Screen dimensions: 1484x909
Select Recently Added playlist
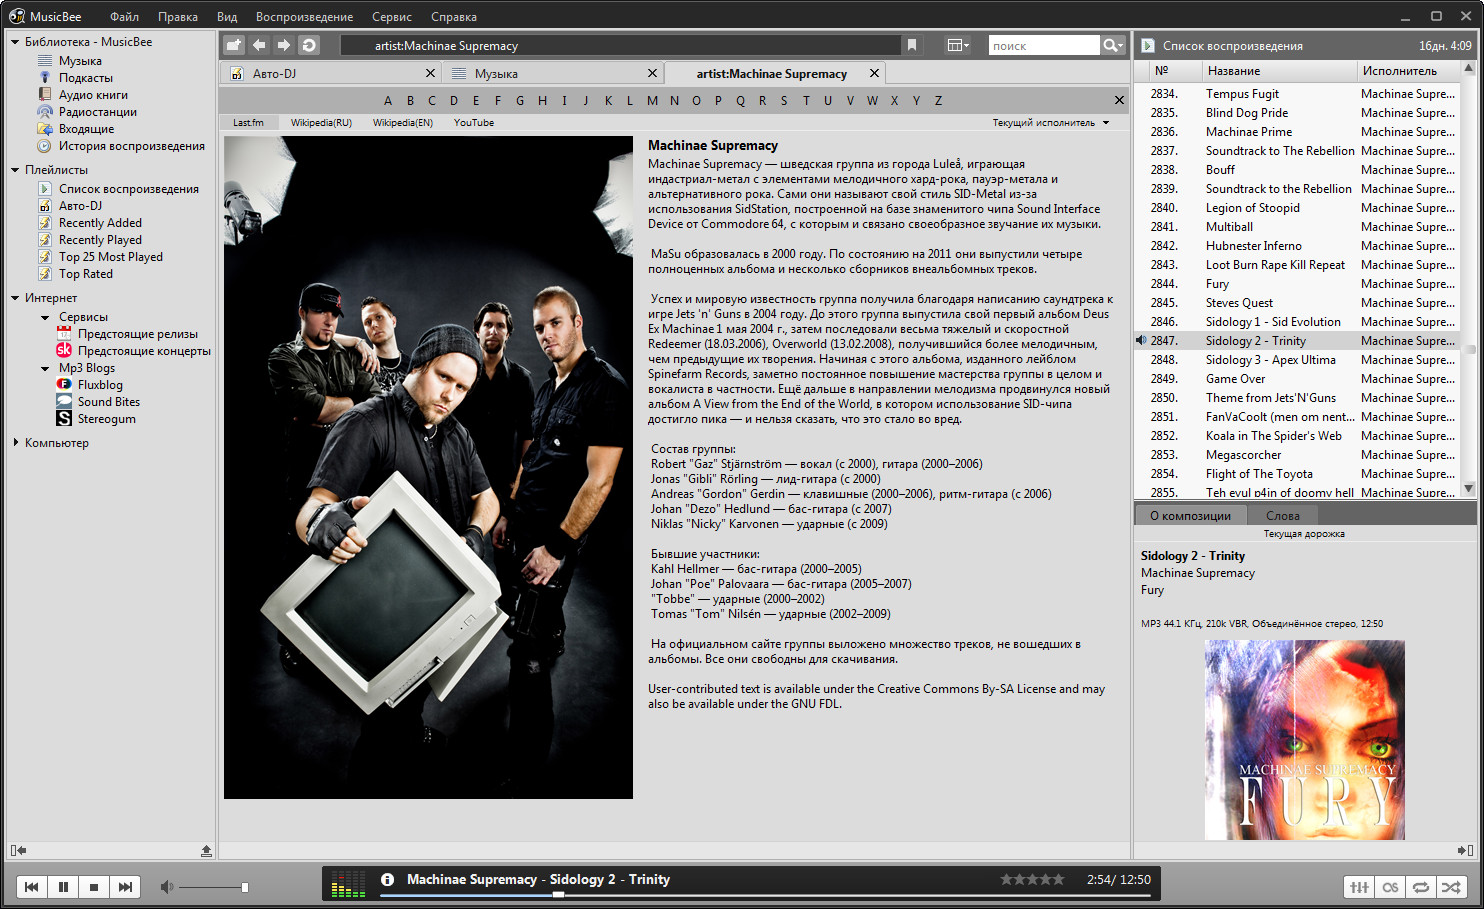[100, 223]
